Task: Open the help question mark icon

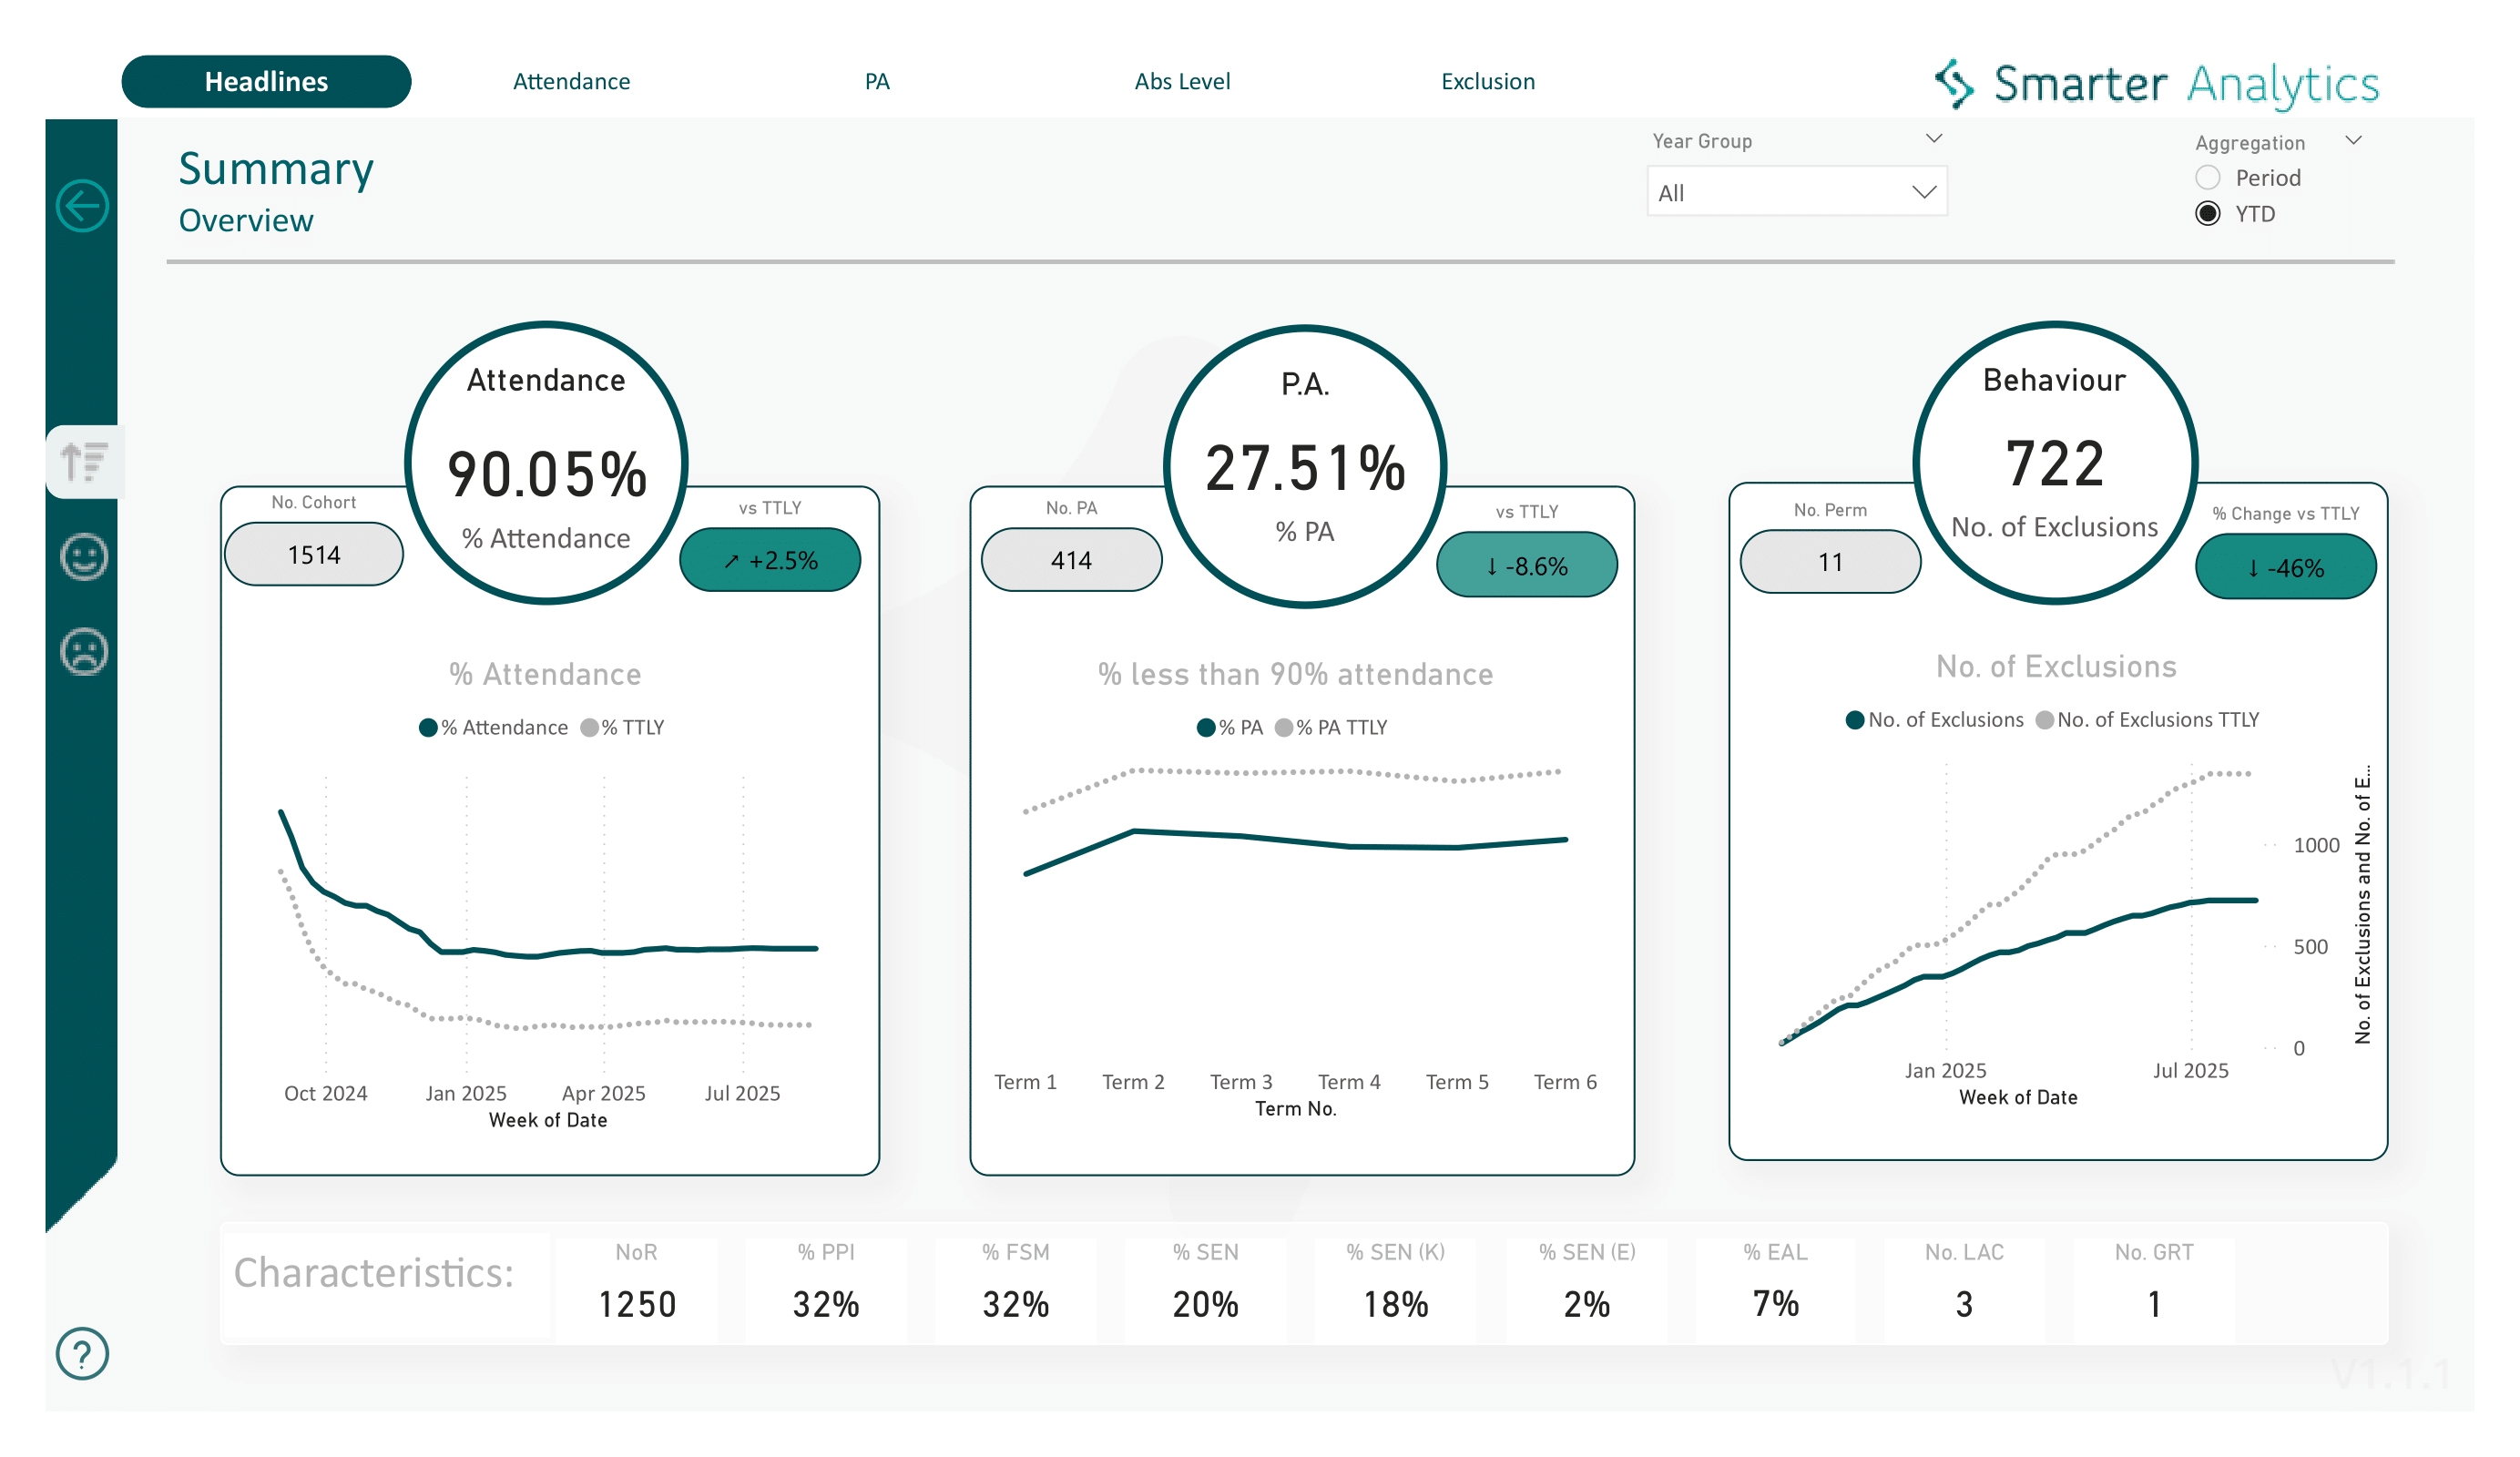Action: [82, 1354]
